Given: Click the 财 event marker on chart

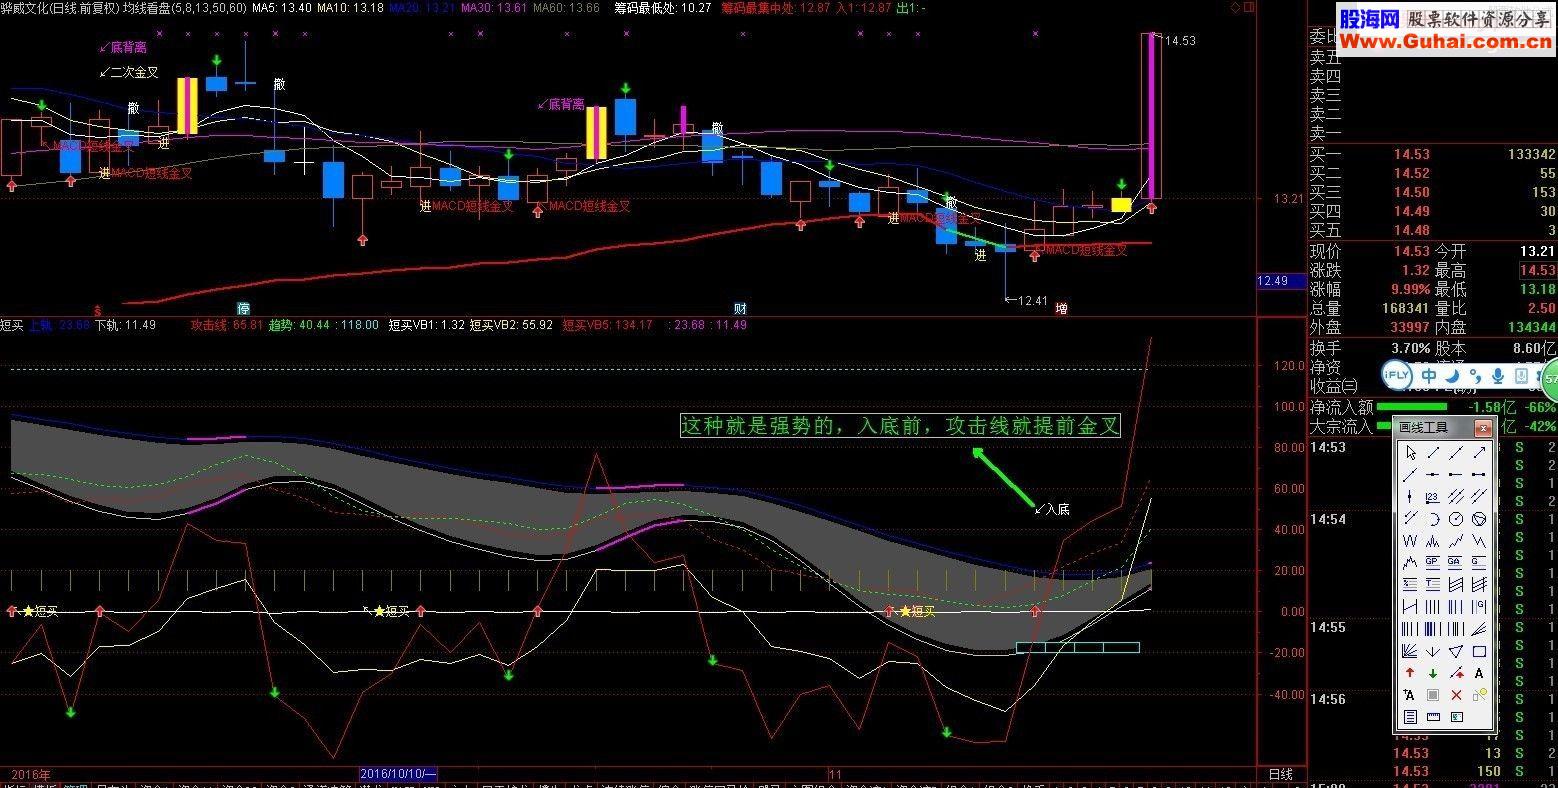Looking at the screenshot, I should (740, 308).
